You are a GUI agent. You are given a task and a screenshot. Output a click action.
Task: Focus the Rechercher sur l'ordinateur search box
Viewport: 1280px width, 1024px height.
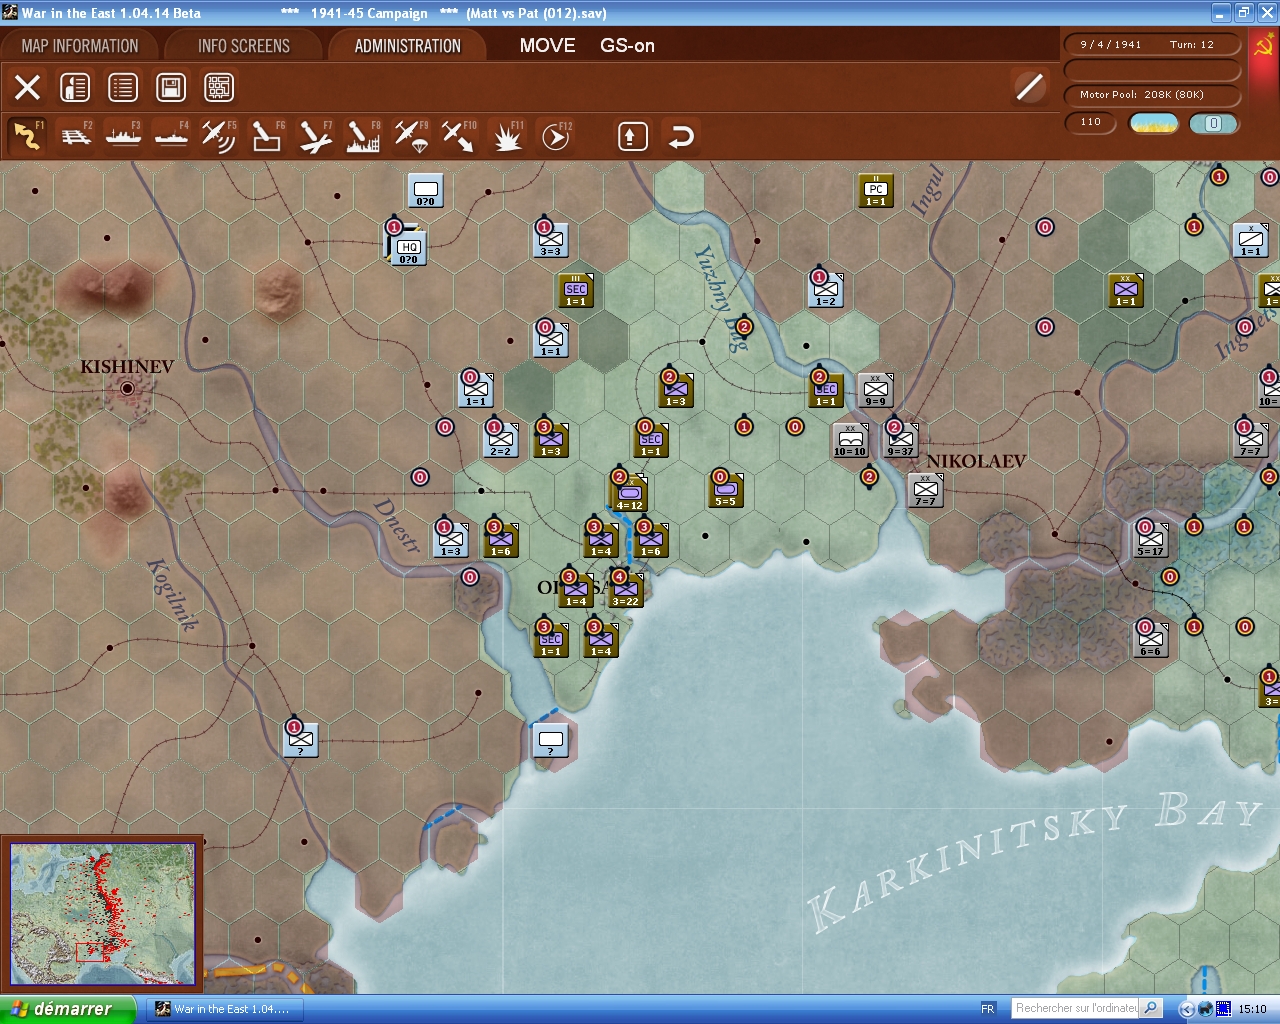pyautogui.click(x=1076, y=1008)
